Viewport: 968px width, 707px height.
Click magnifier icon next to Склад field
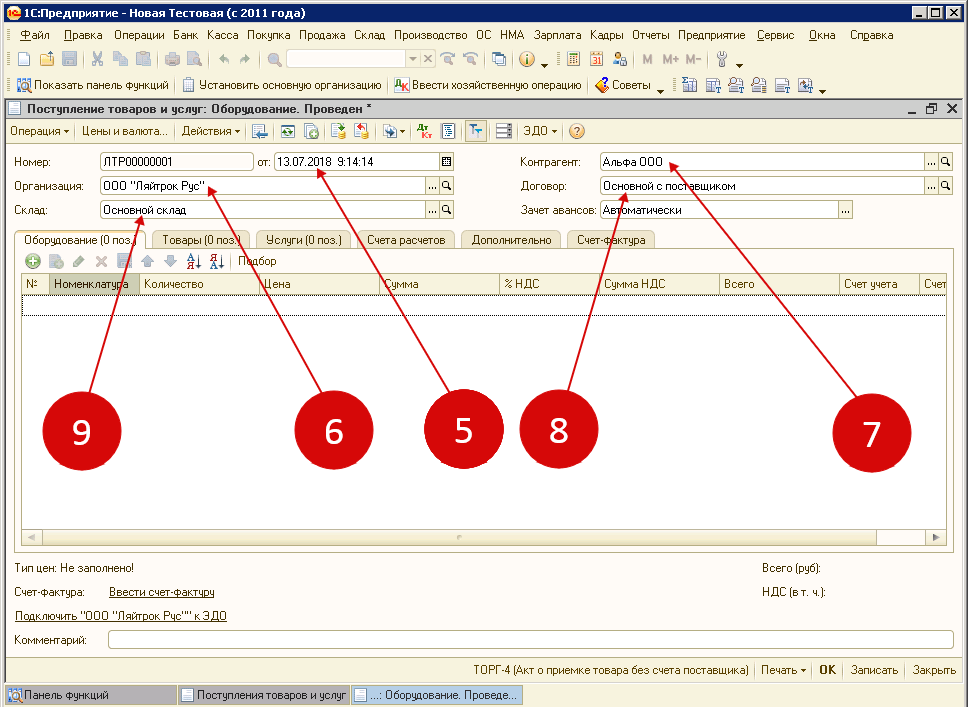pyautogui.click(x=447, y=210)
